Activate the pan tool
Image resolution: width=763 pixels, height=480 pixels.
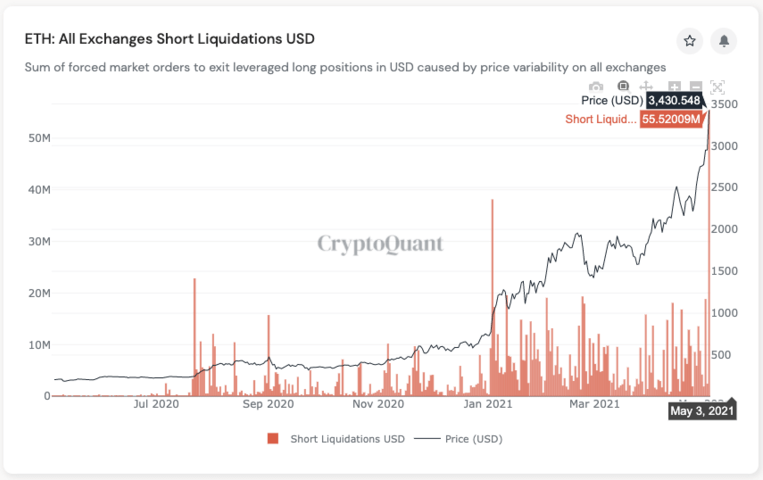[x=646, y=87]
